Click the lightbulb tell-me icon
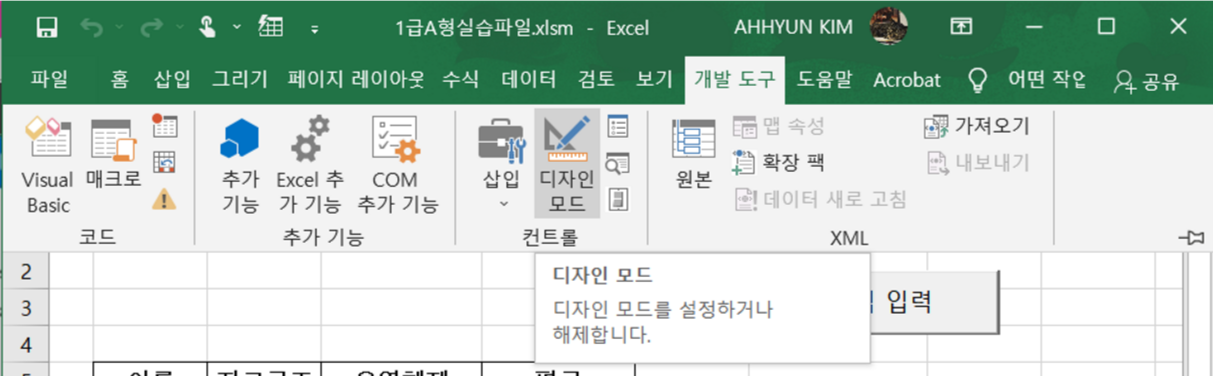The image size is (1213, 376). pyautogui.click(x=977, y=80)
